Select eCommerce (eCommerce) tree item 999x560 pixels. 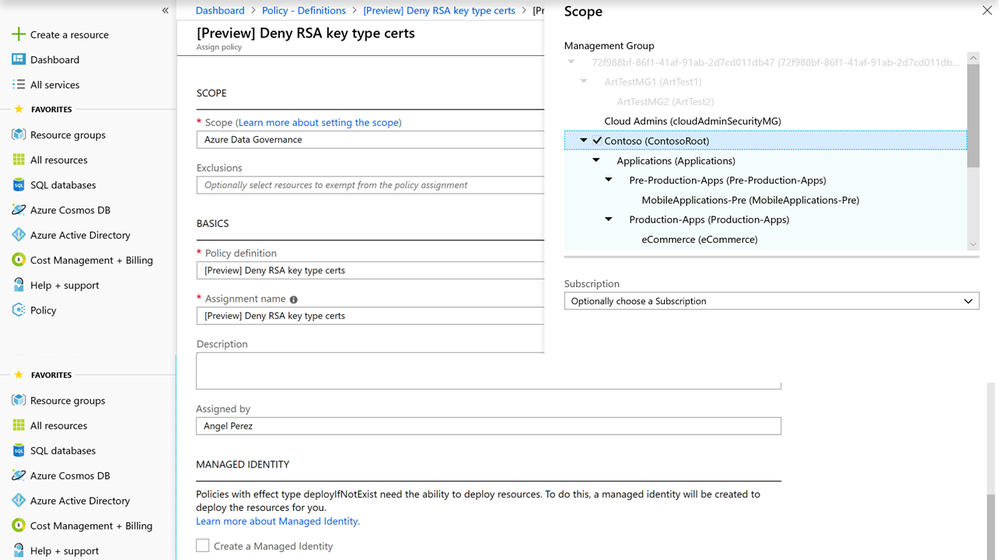point(700,240)
